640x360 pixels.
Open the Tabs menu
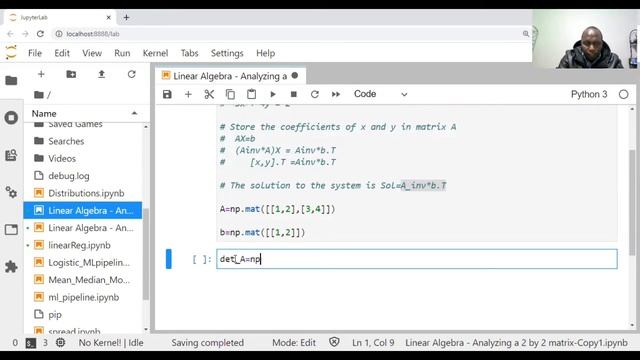click(189, 53)
